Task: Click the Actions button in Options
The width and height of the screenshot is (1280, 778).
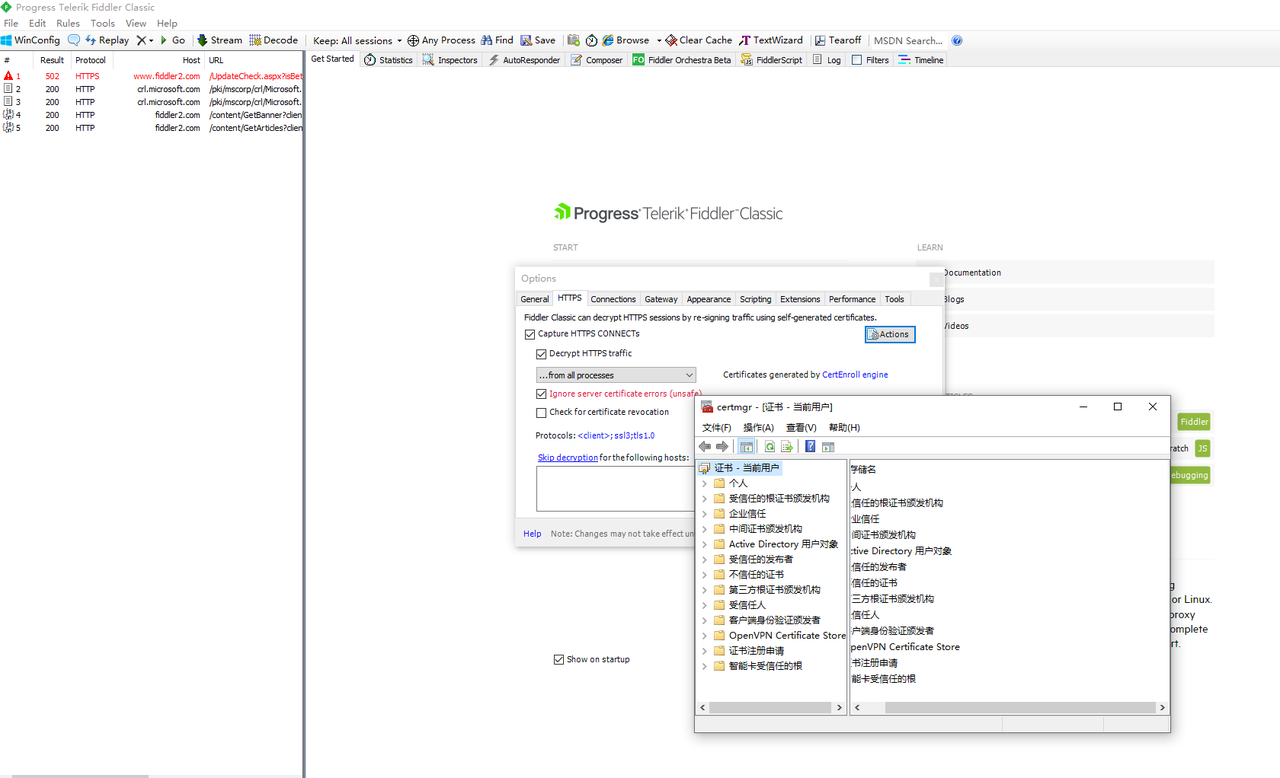Action: pyautogui.click(x=890, y=334)
